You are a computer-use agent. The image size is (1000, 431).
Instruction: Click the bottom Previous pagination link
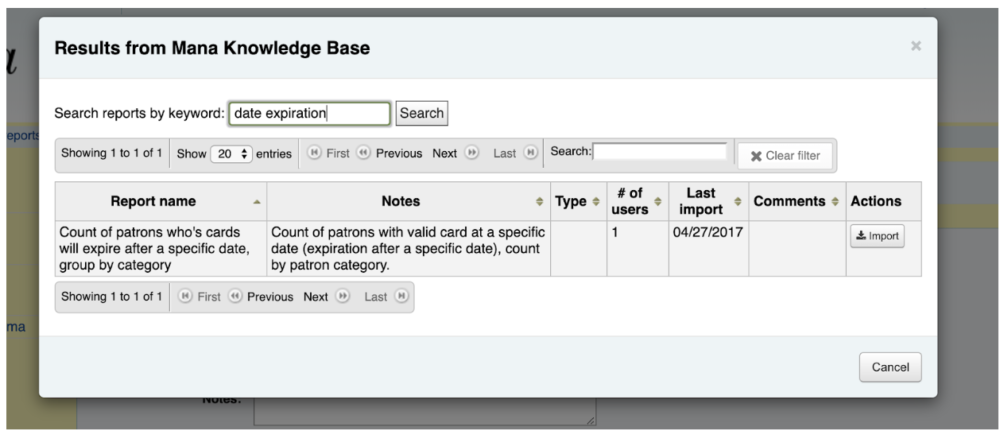[x=270, y=297]
